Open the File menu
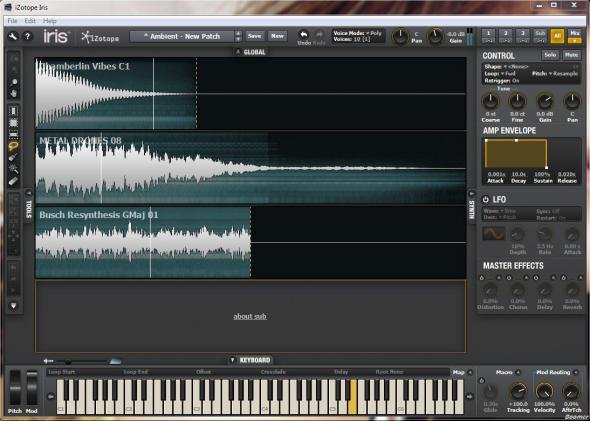 coord(12,21)
